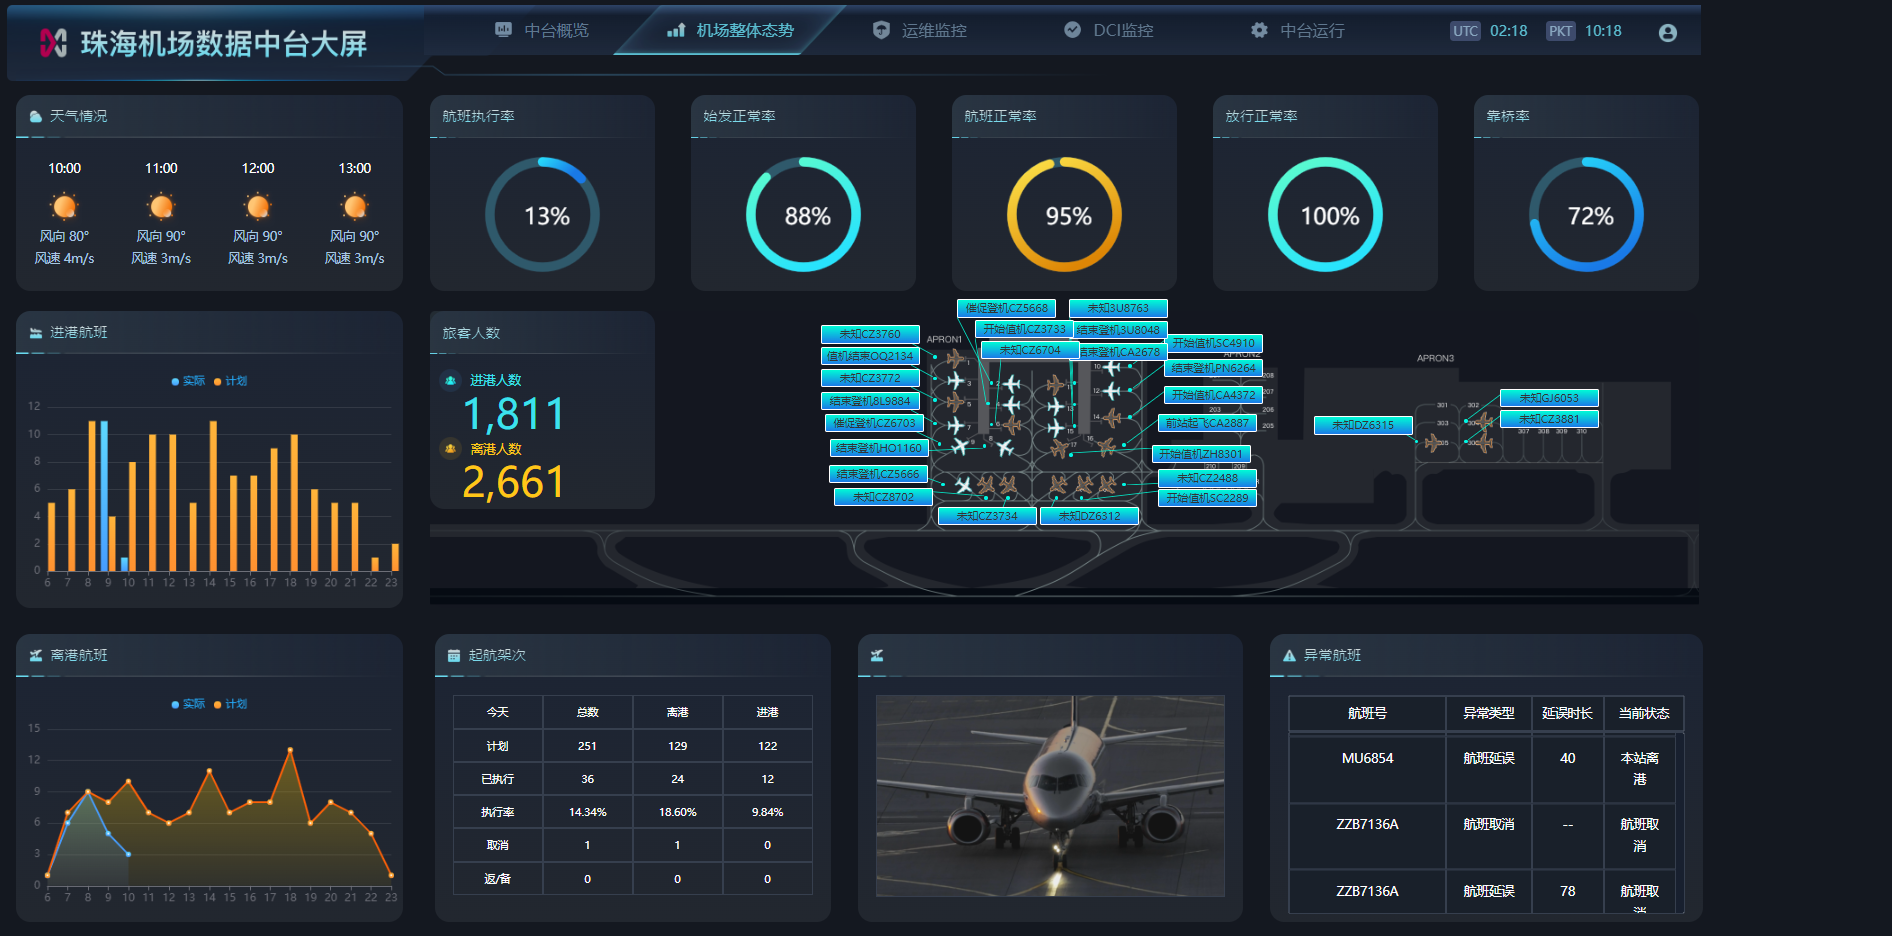Hide the 计划 series in 离港航班 chart
The image size is (1892, 936).
click(x=231, y=704)
